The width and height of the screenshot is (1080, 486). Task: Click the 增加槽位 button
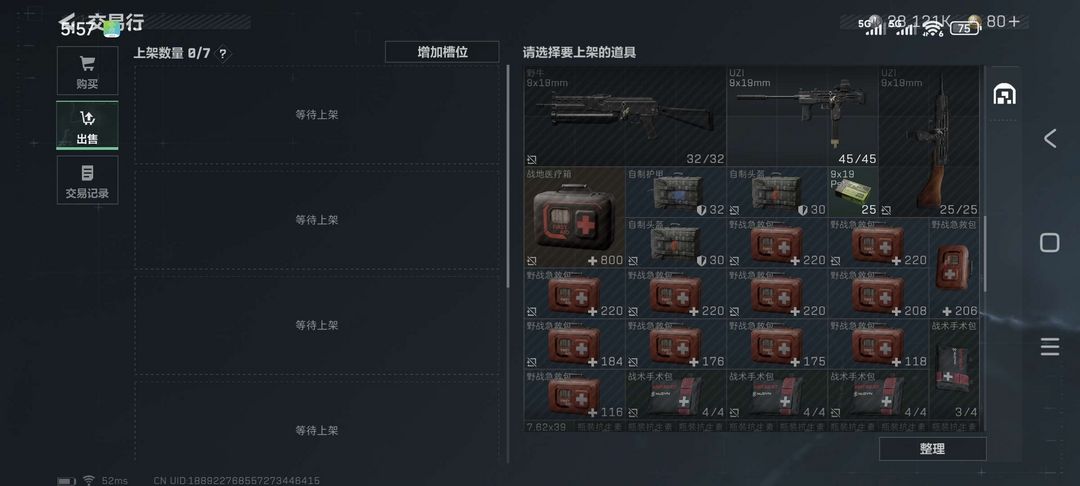(442, 52)
